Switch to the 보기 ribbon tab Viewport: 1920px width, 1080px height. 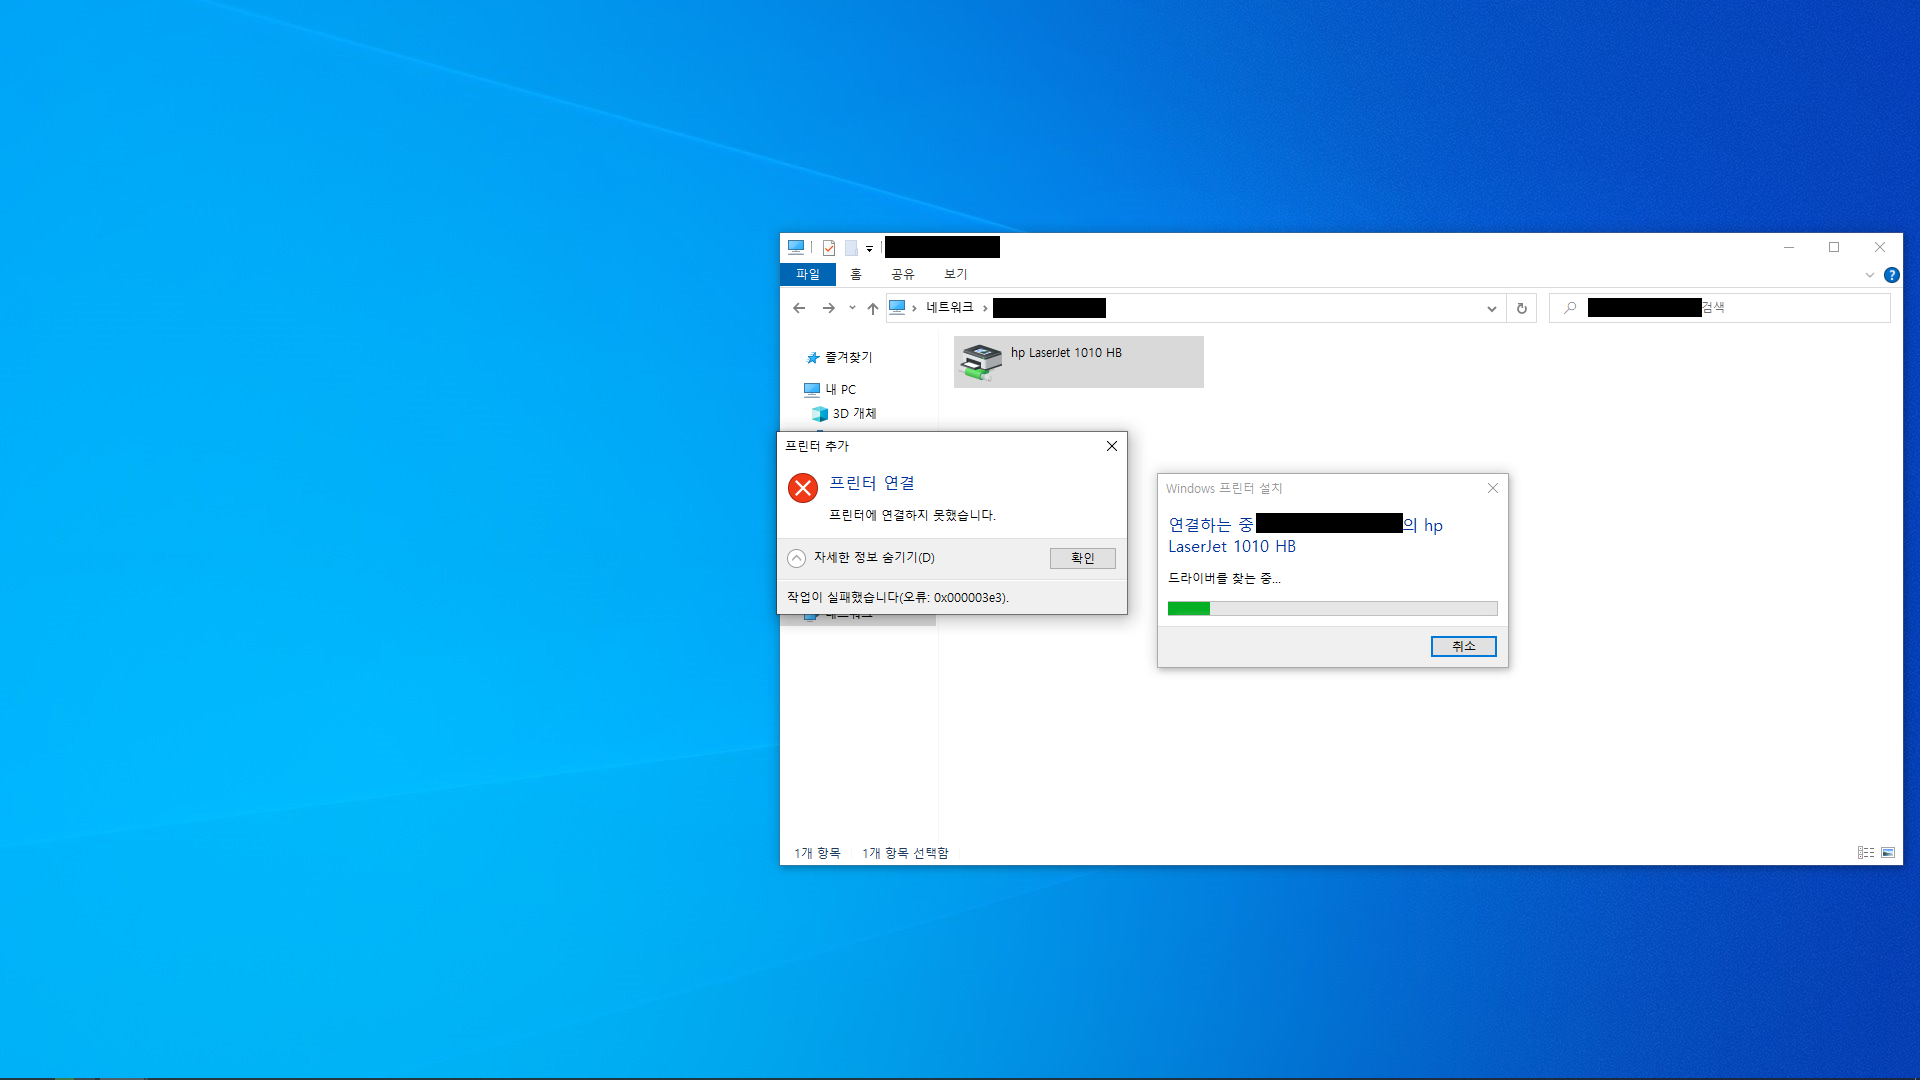click(954, 274)
